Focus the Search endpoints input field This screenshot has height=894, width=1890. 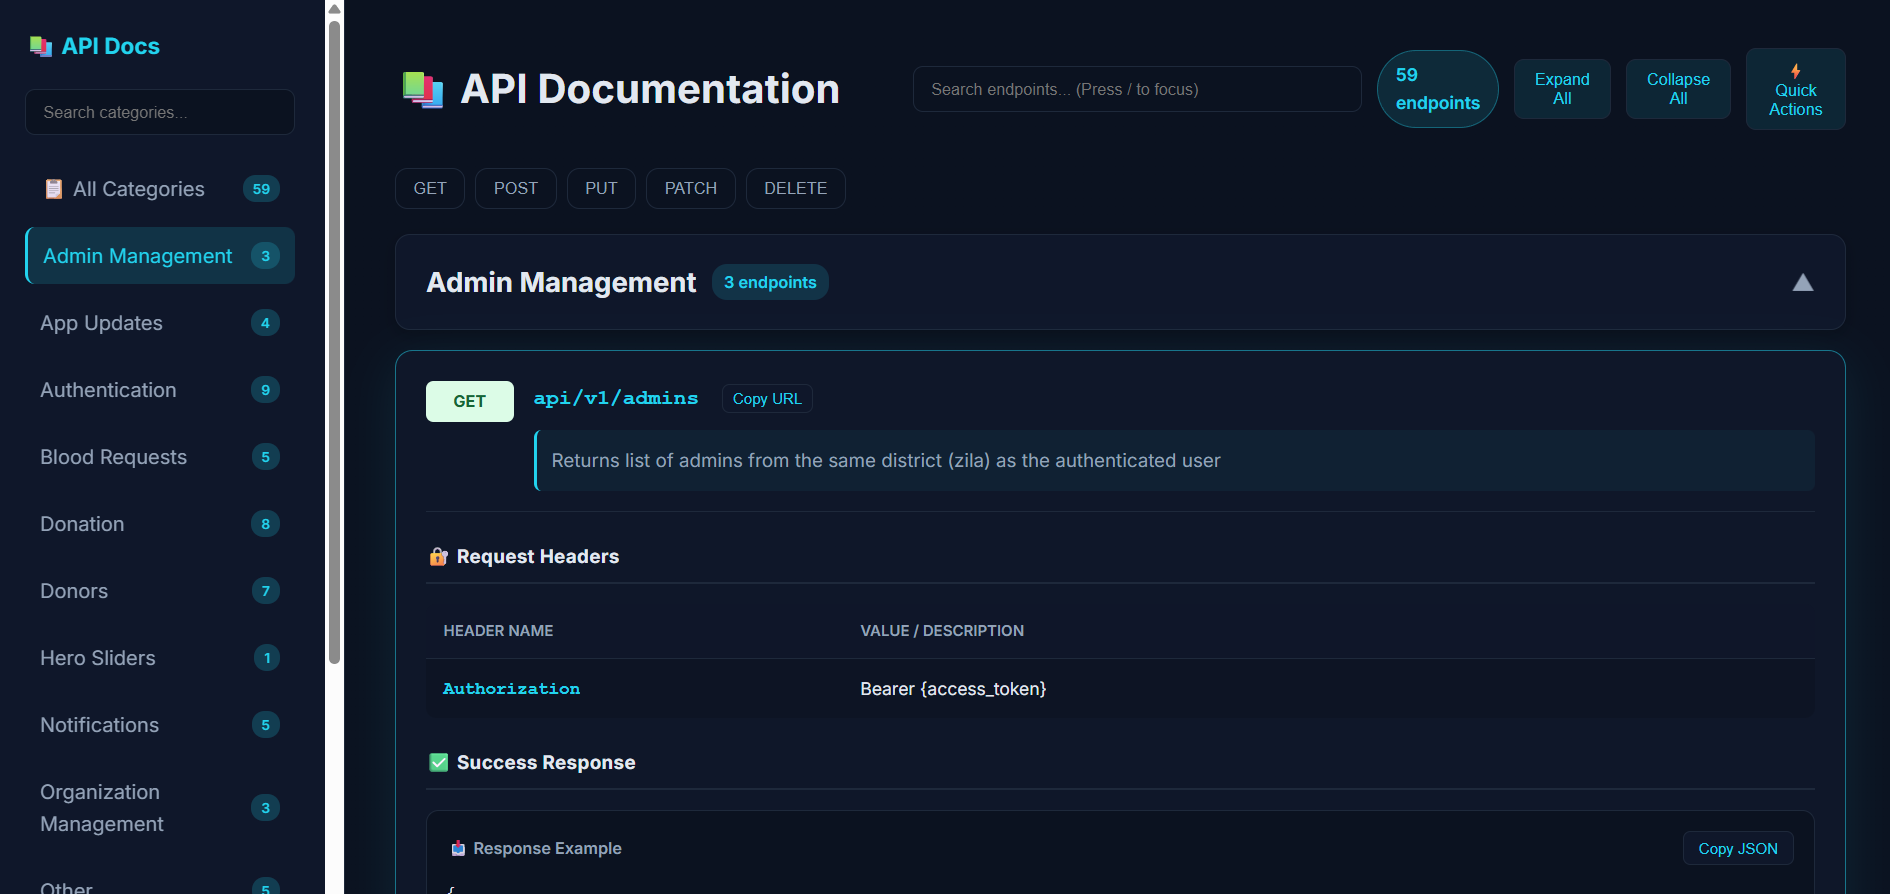1136,89
